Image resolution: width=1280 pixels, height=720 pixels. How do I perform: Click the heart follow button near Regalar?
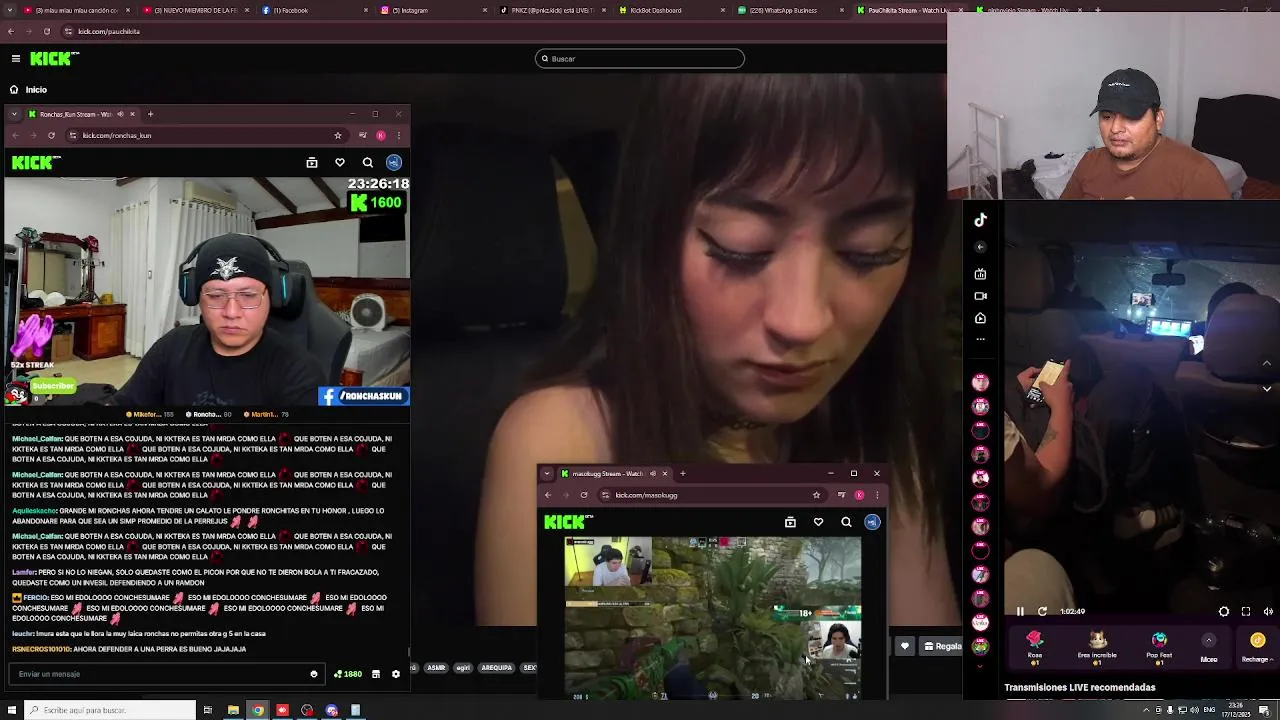tap(905, 647)
